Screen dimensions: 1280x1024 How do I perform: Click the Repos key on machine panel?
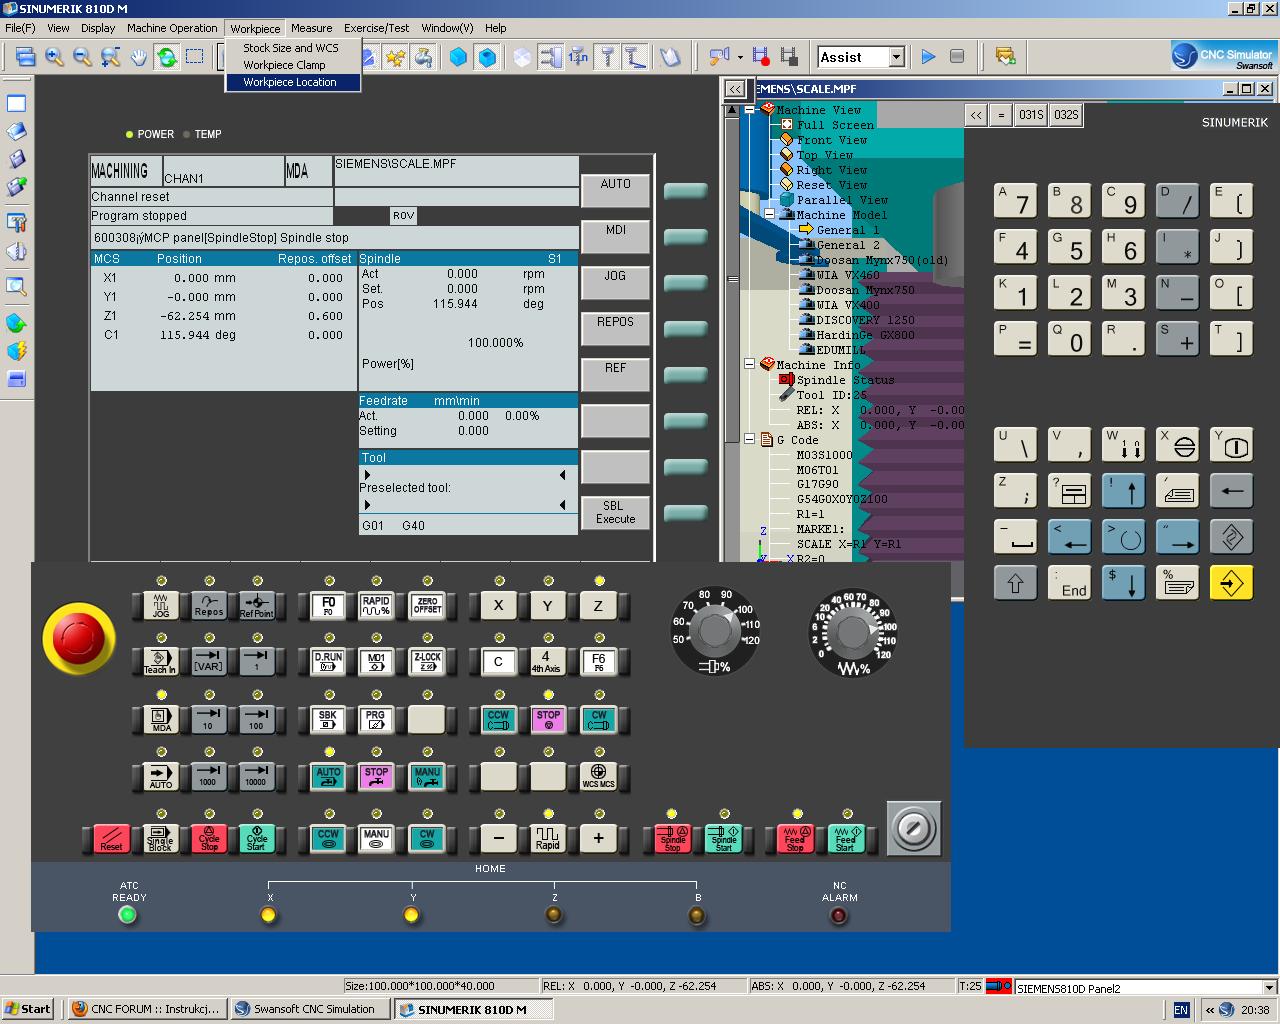tap(209, 605)
